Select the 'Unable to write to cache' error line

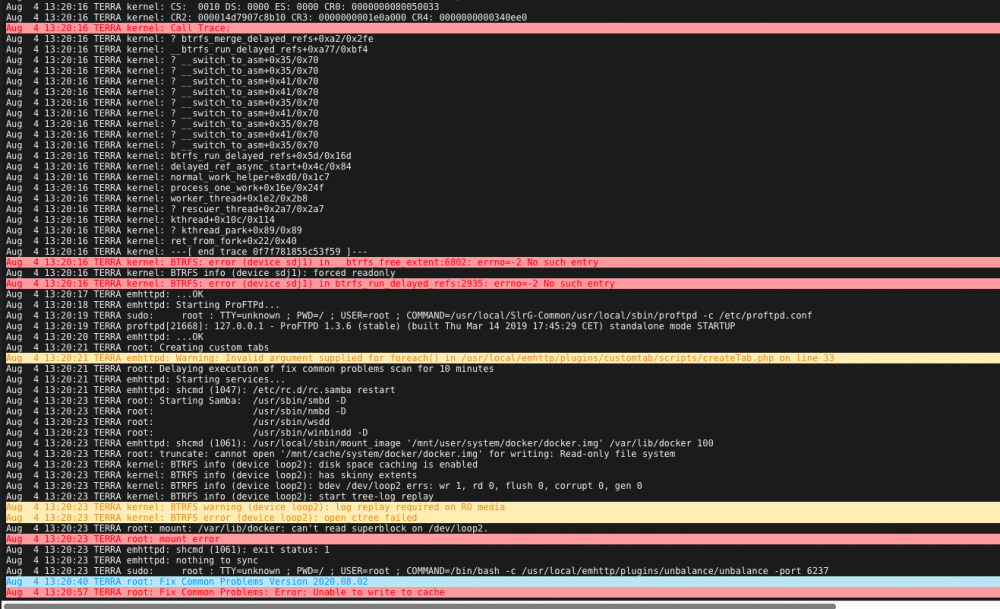click(x=503, y=592)
